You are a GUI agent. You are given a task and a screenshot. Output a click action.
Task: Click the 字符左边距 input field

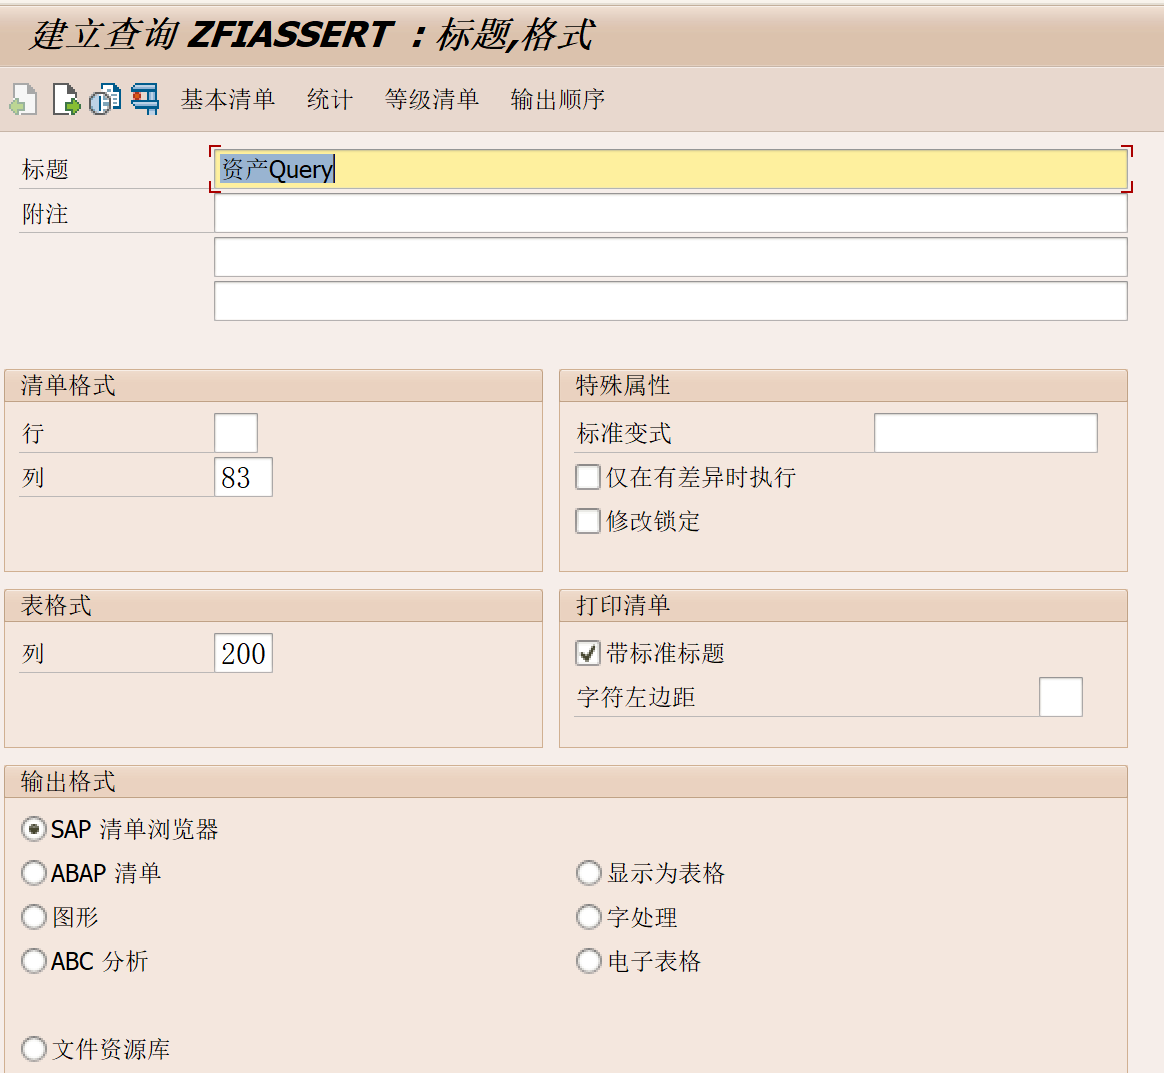coord(1060,697)
